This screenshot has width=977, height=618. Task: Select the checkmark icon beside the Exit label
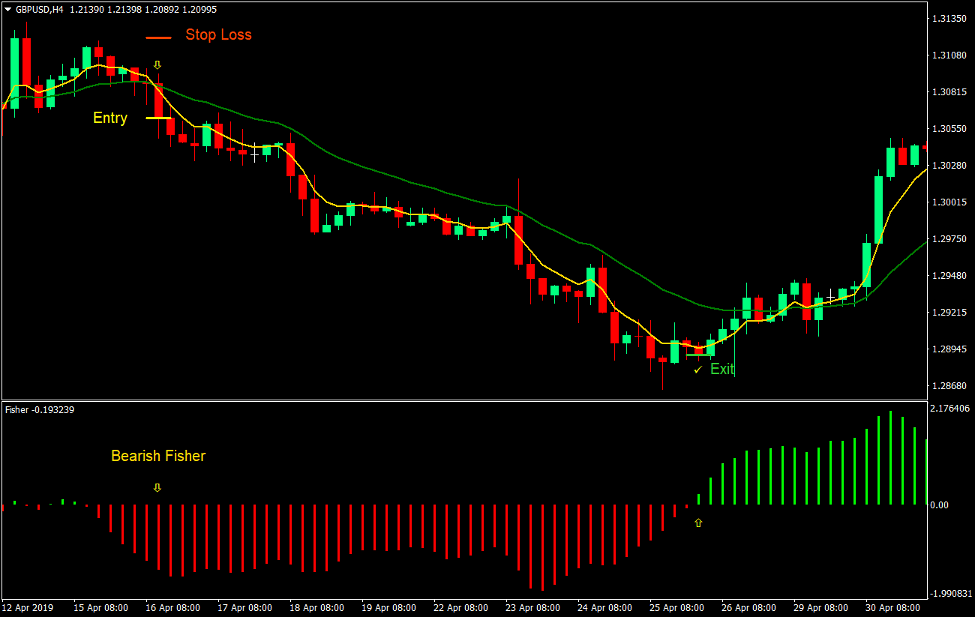[697, 369]
